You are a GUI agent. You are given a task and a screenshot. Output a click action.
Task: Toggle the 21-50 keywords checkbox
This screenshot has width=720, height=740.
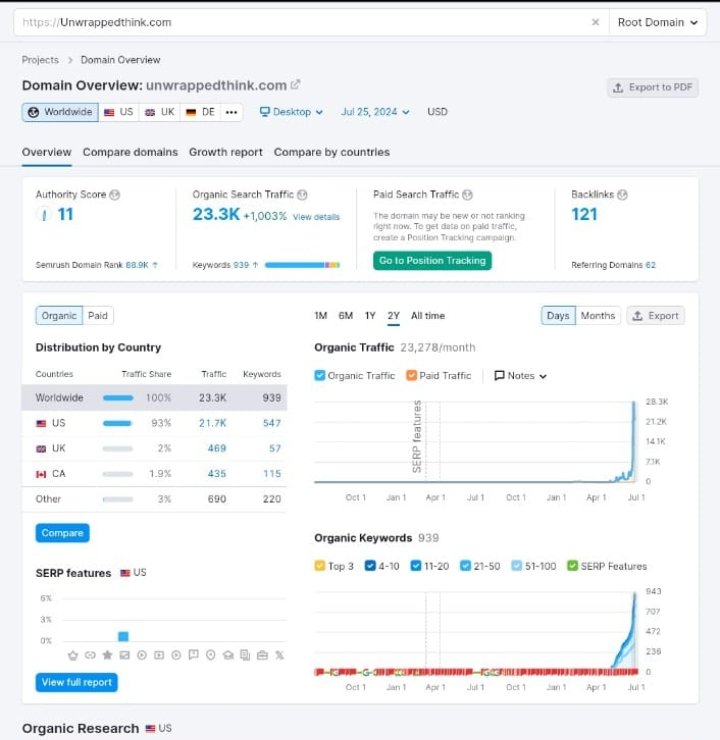coord(466,566)
